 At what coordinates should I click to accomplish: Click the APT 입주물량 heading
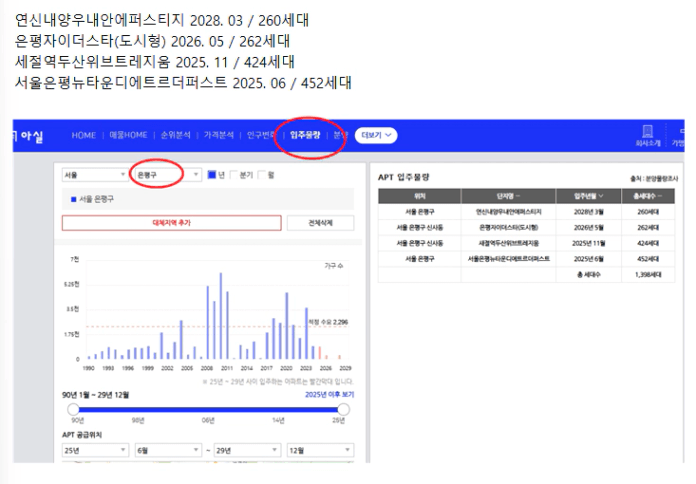tap(403, 177)
